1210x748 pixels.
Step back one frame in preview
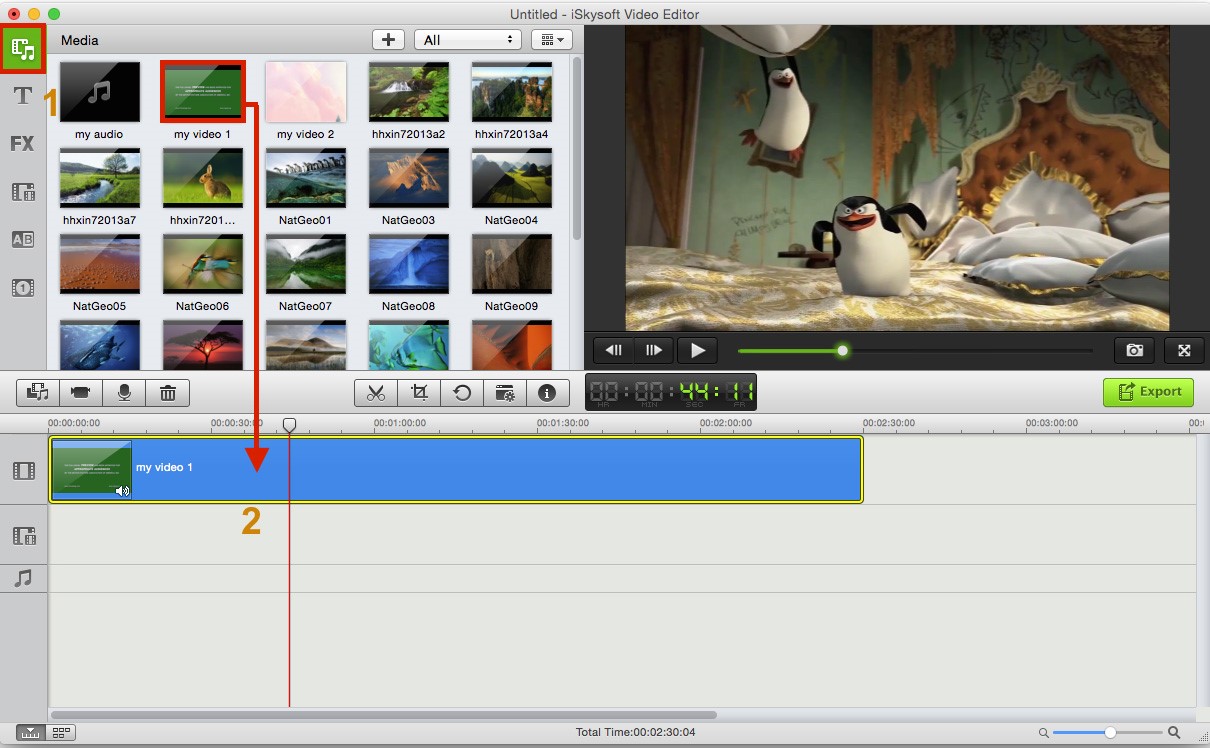613,350
